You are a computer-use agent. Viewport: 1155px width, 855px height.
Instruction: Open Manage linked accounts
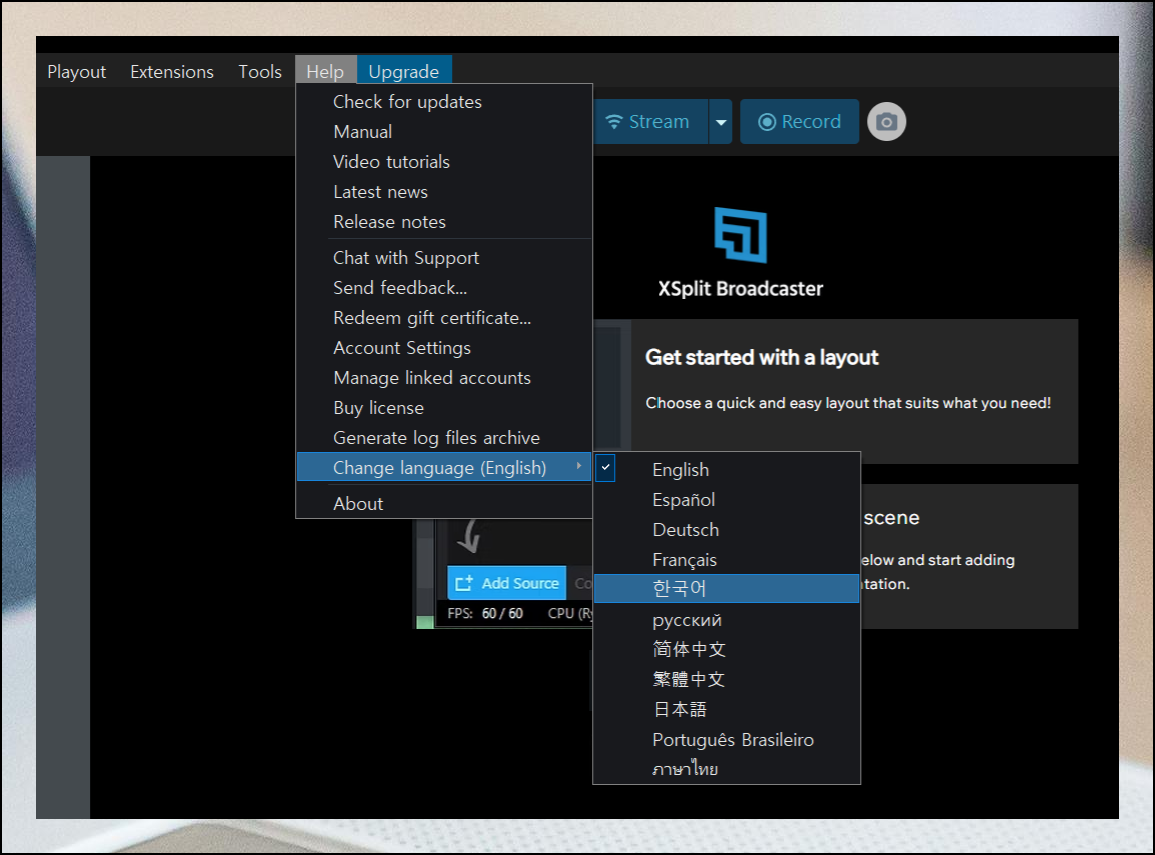444,378
